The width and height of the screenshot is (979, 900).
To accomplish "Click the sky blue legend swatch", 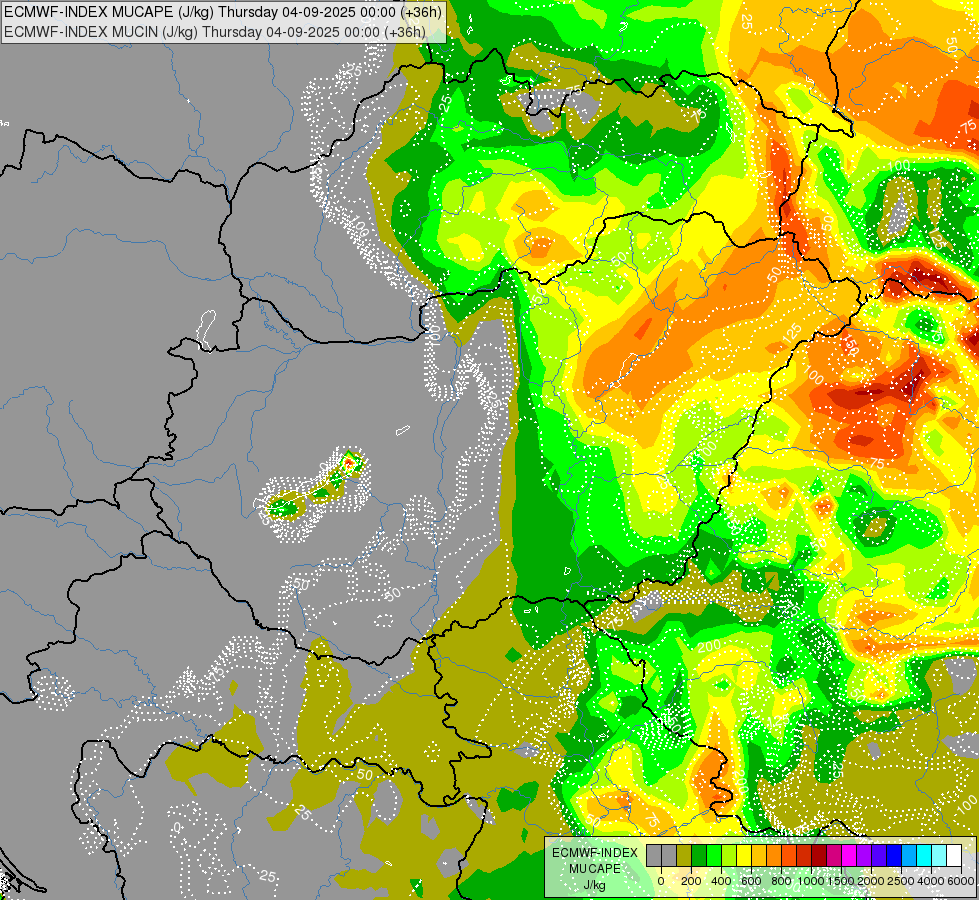I will [910, 856].
